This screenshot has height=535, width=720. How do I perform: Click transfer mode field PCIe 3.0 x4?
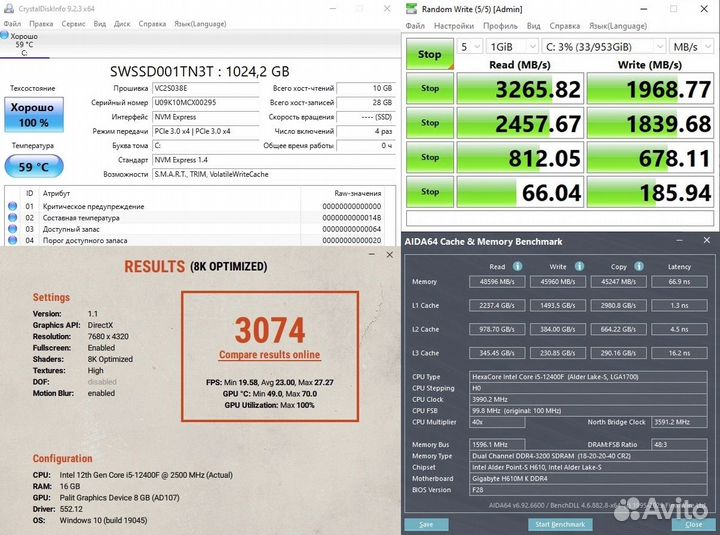pos(206,131)
